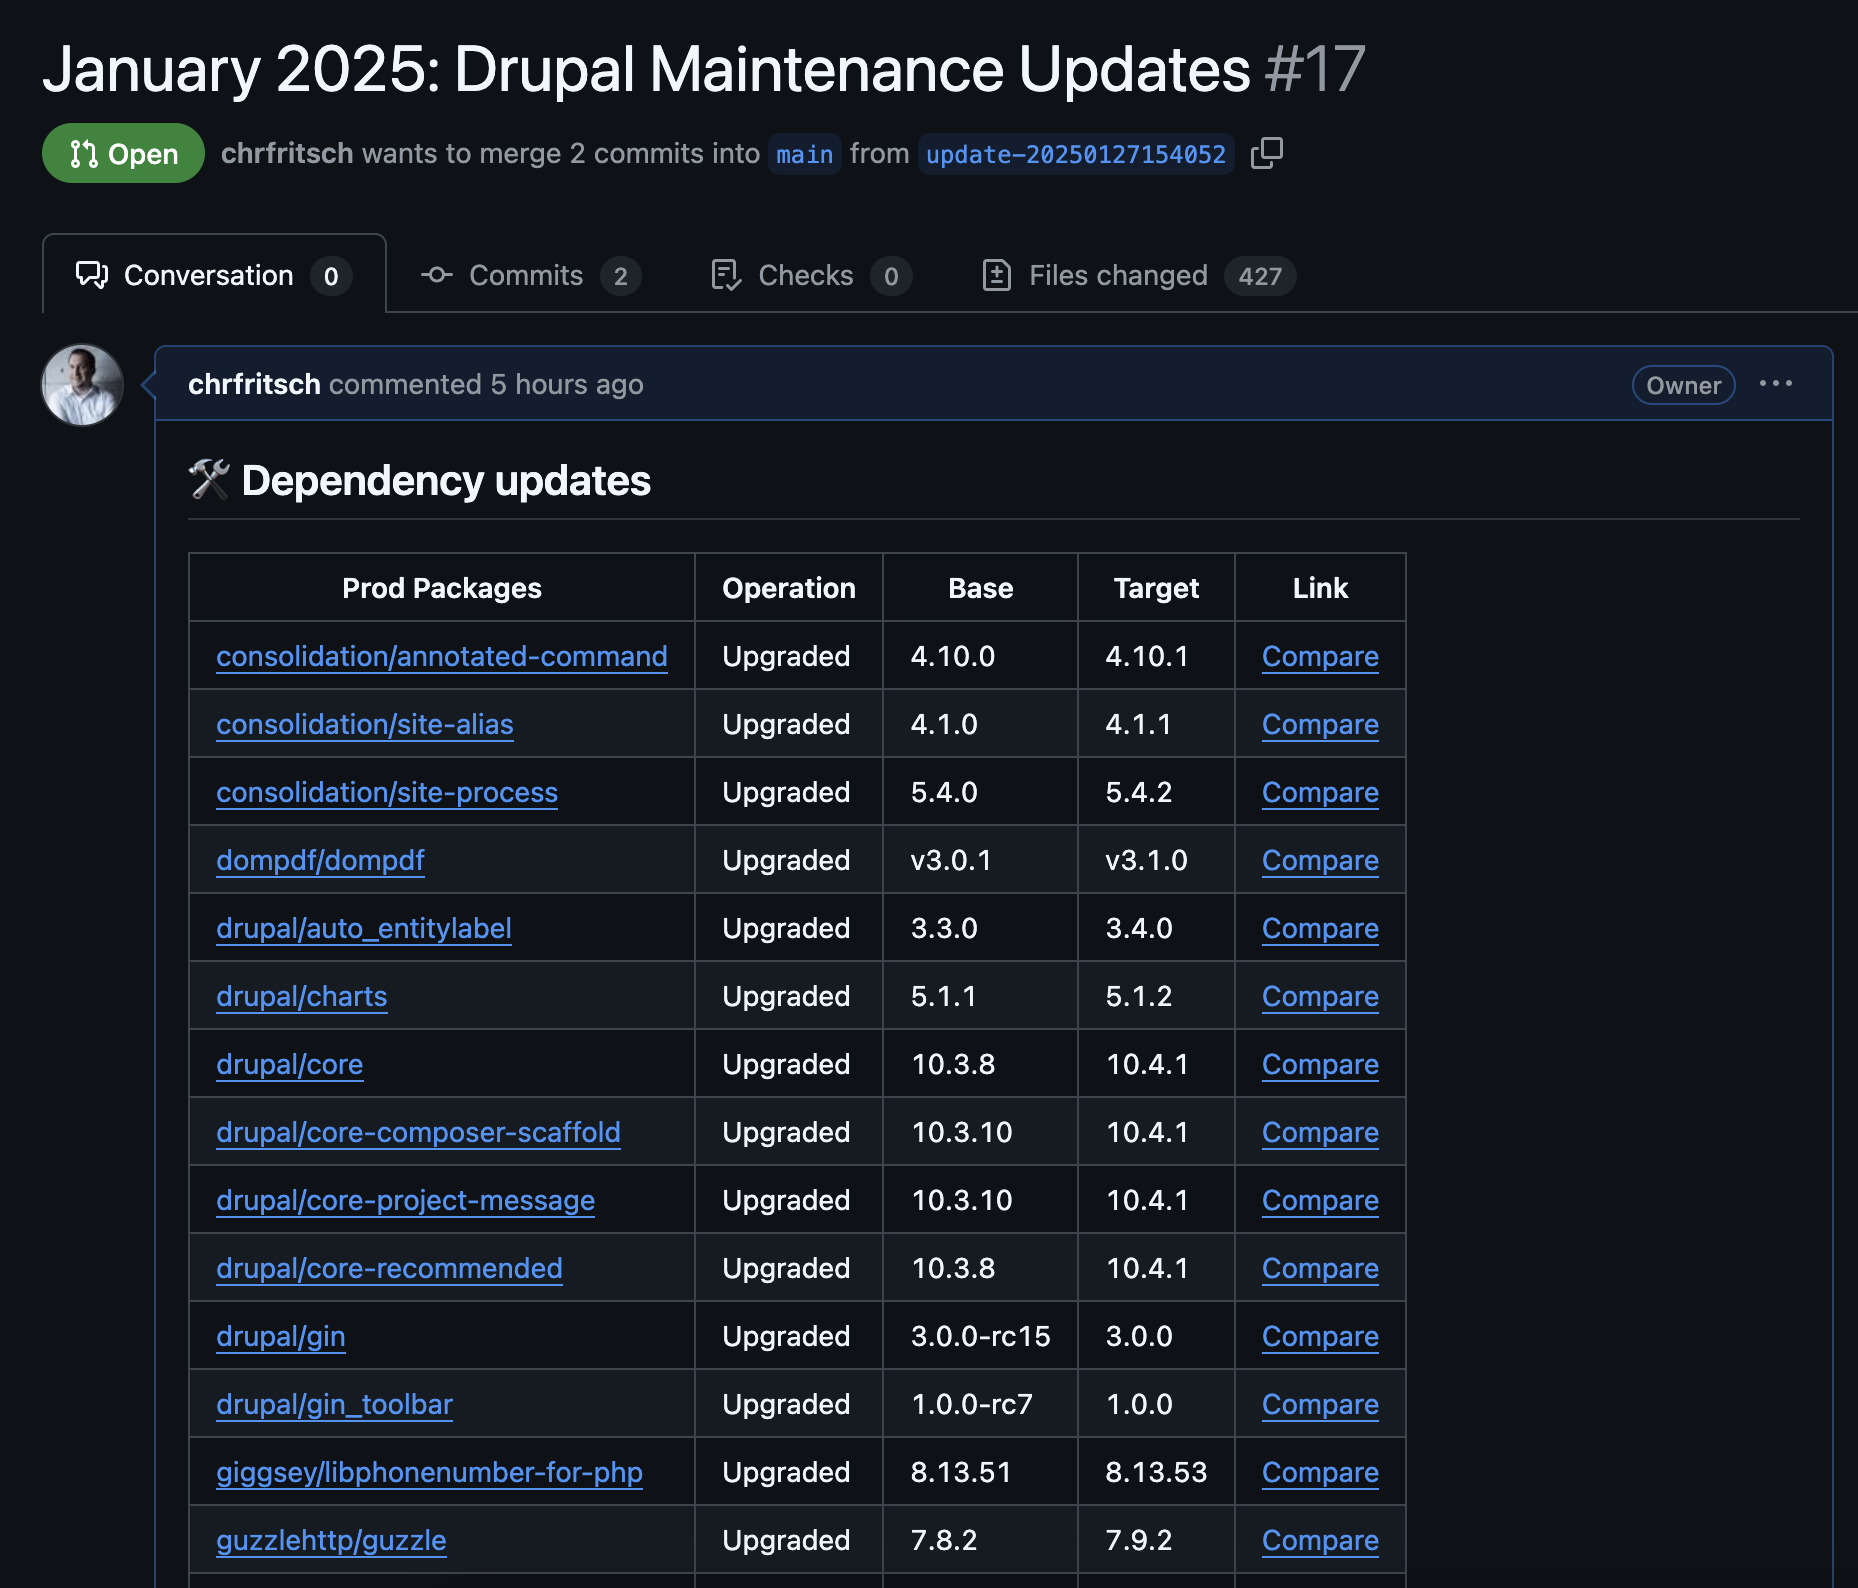Open the consolidation/annotated-command package link
This screenshot has height=1588, width=1858.
[441, 656]
